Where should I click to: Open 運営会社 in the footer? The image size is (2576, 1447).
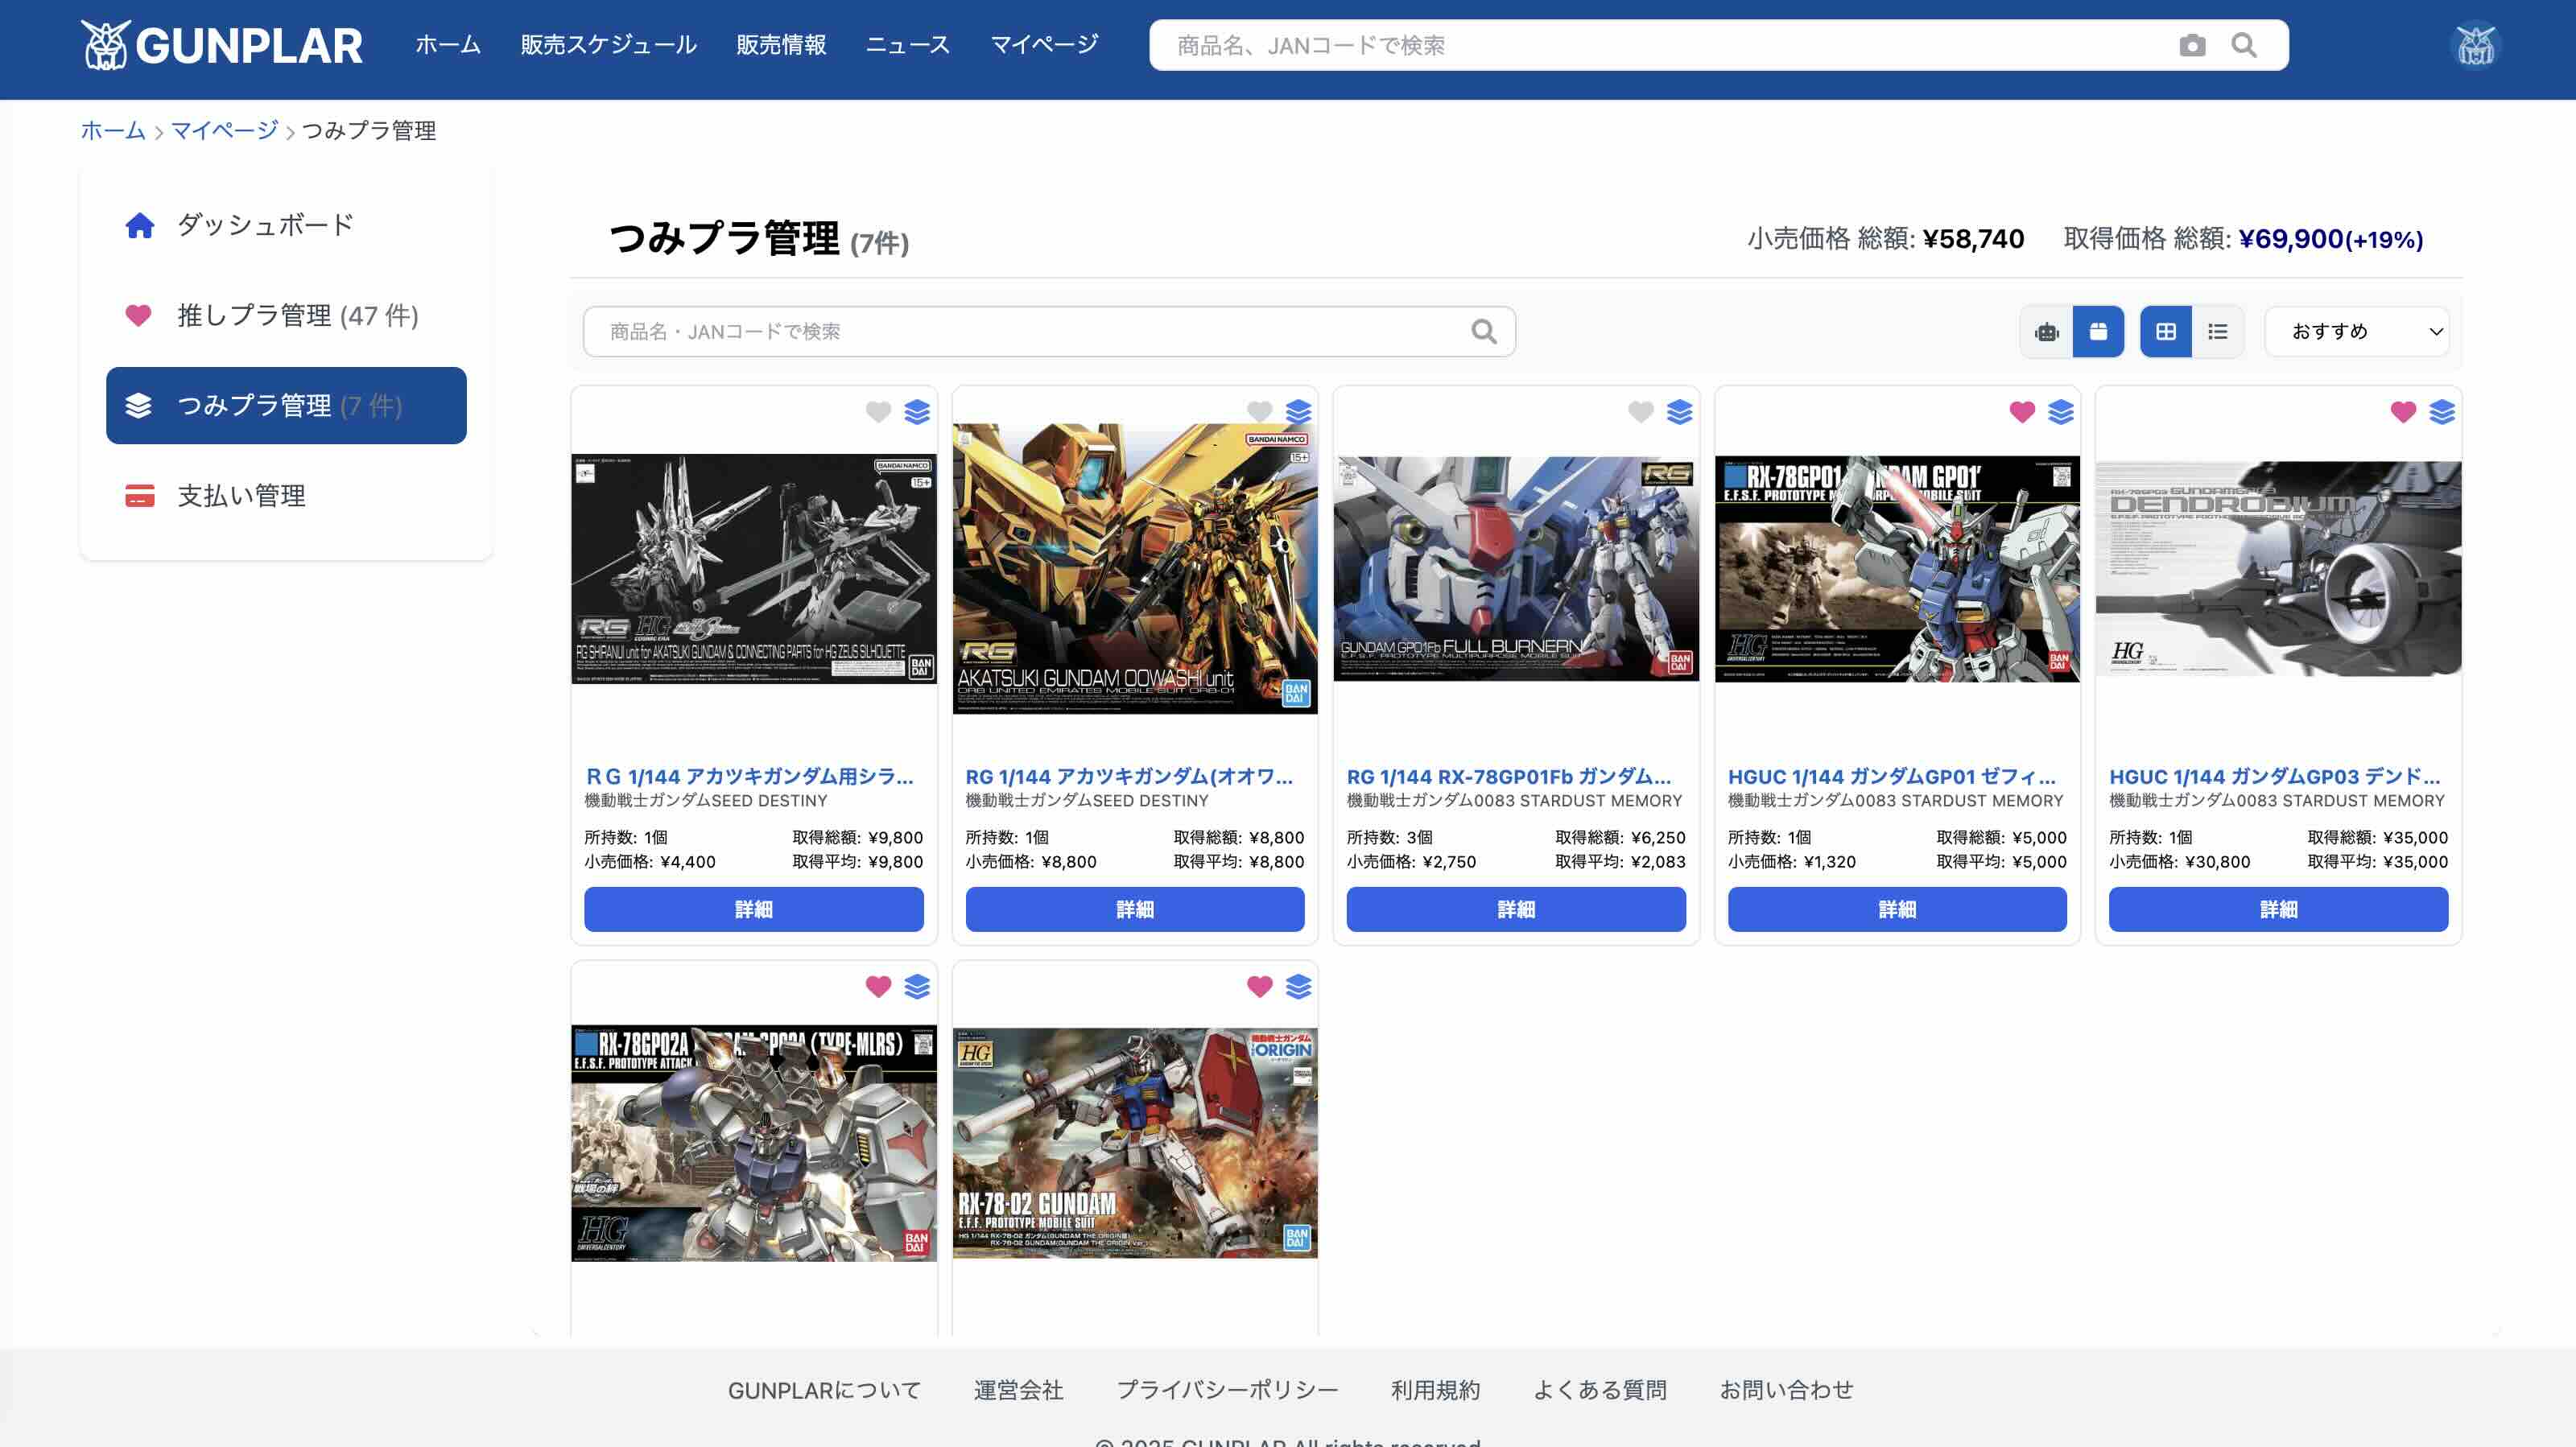click(1019, 1390)
